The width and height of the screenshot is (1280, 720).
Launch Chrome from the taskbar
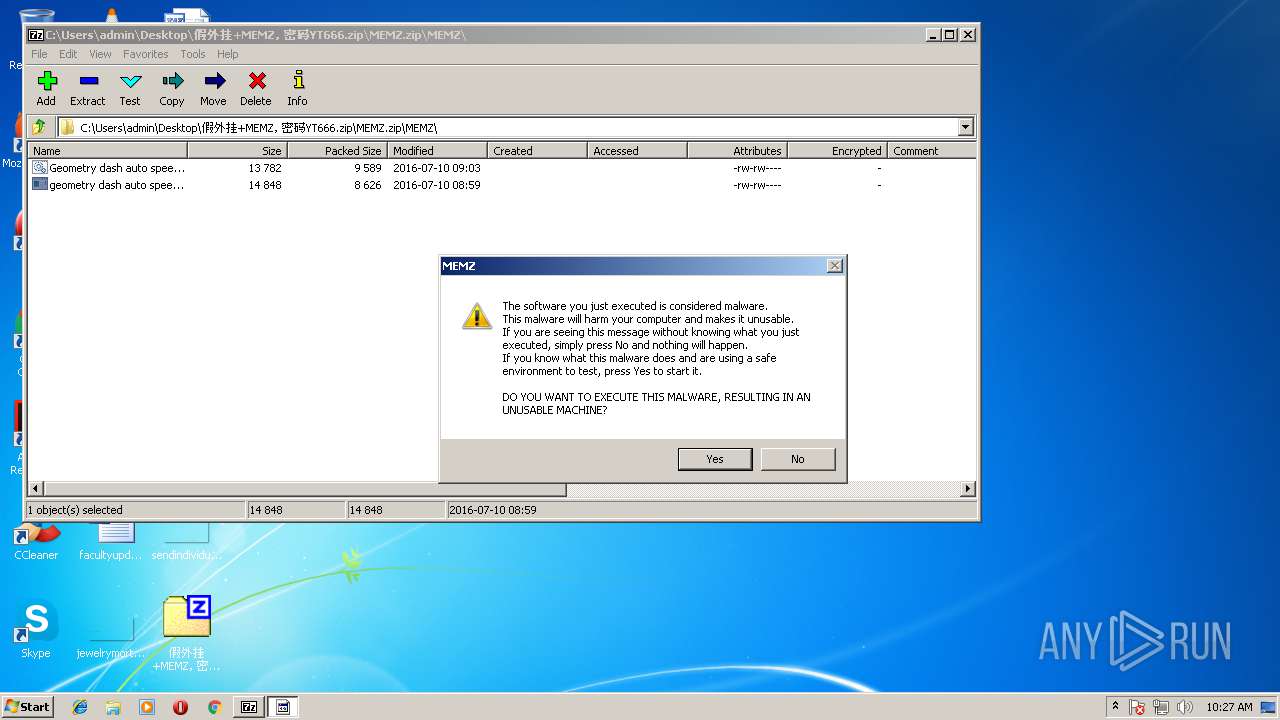point(214,707)
